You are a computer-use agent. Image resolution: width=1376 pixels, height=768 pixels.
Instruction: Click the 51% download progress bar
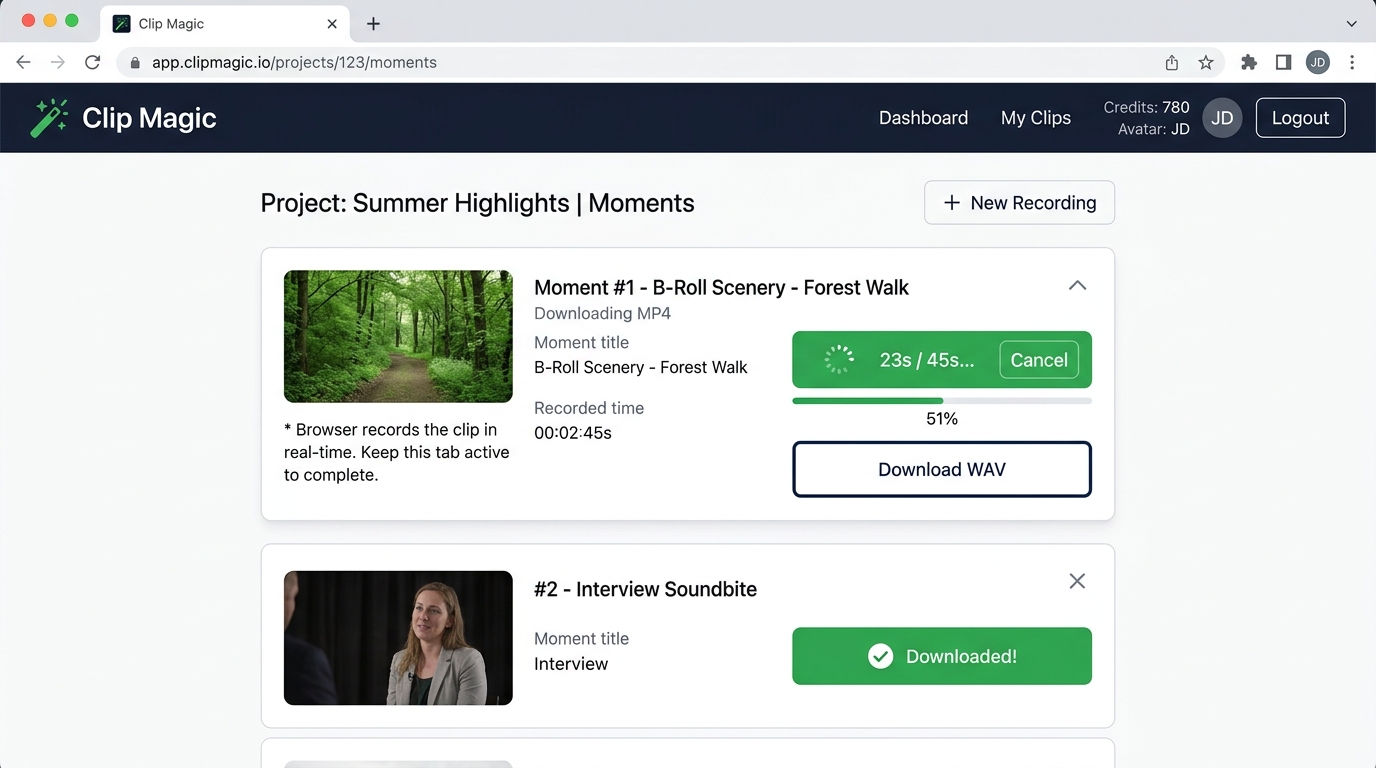pos(942,401)
